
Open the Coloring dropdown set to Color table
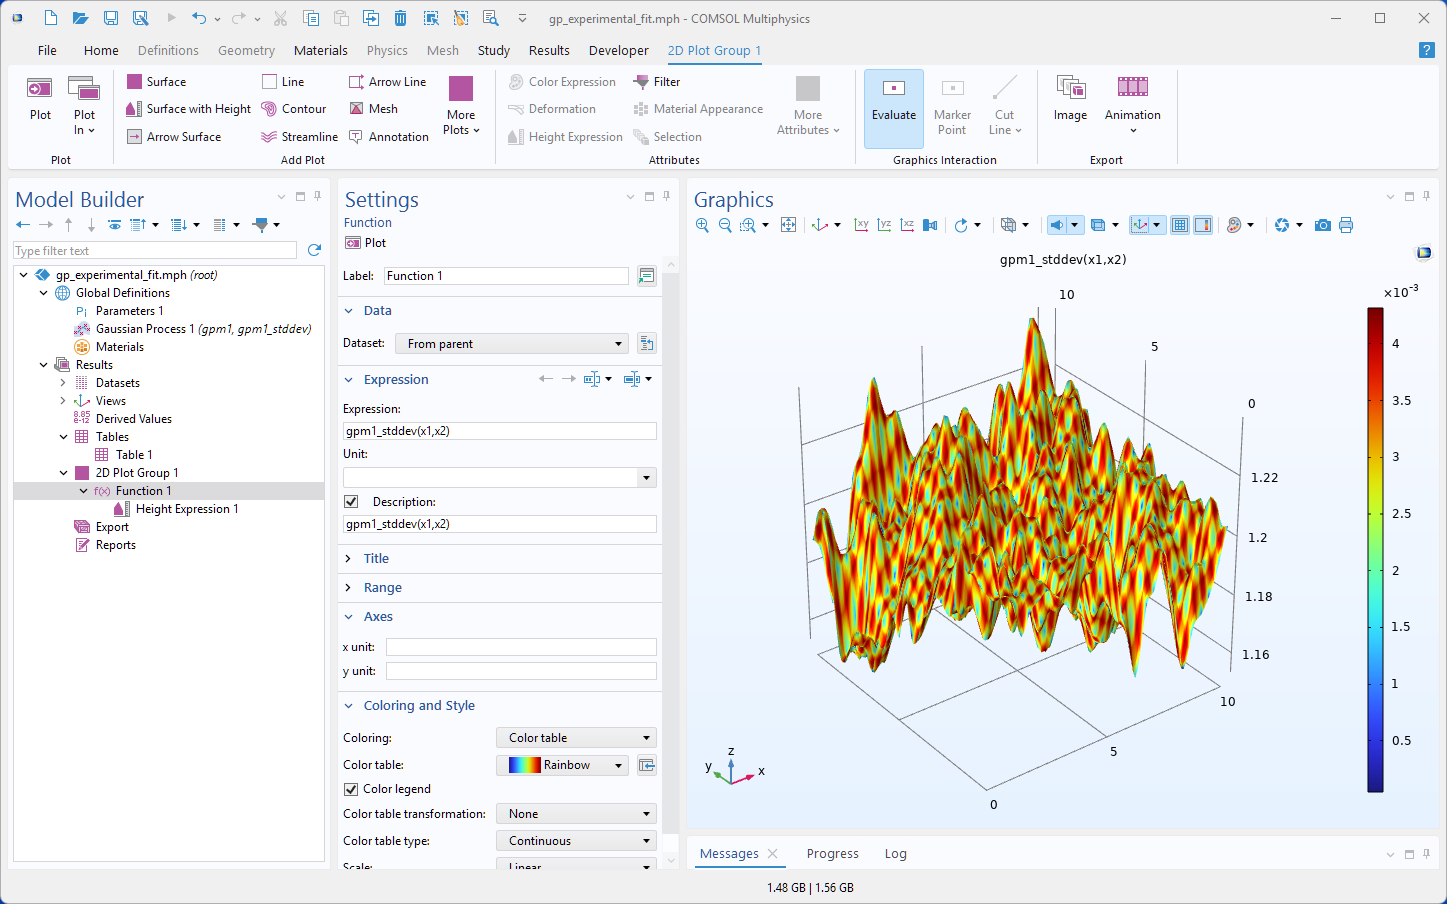tap(576, 738)
